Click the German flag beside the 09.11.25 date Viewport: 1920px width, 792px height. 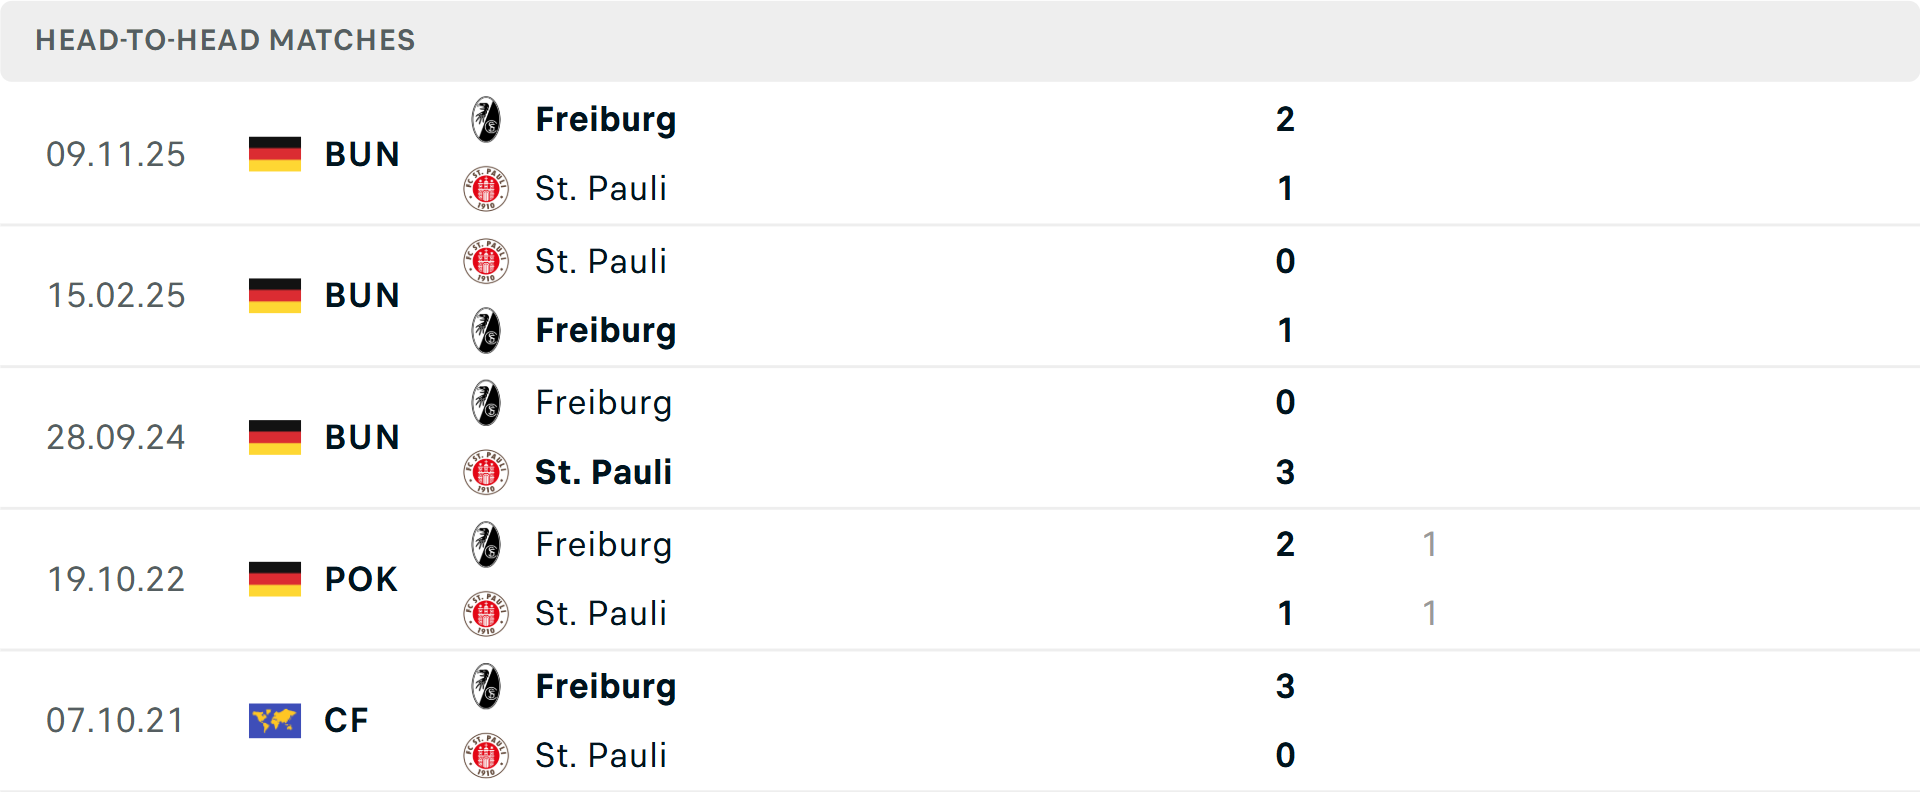tap(274, 154)
